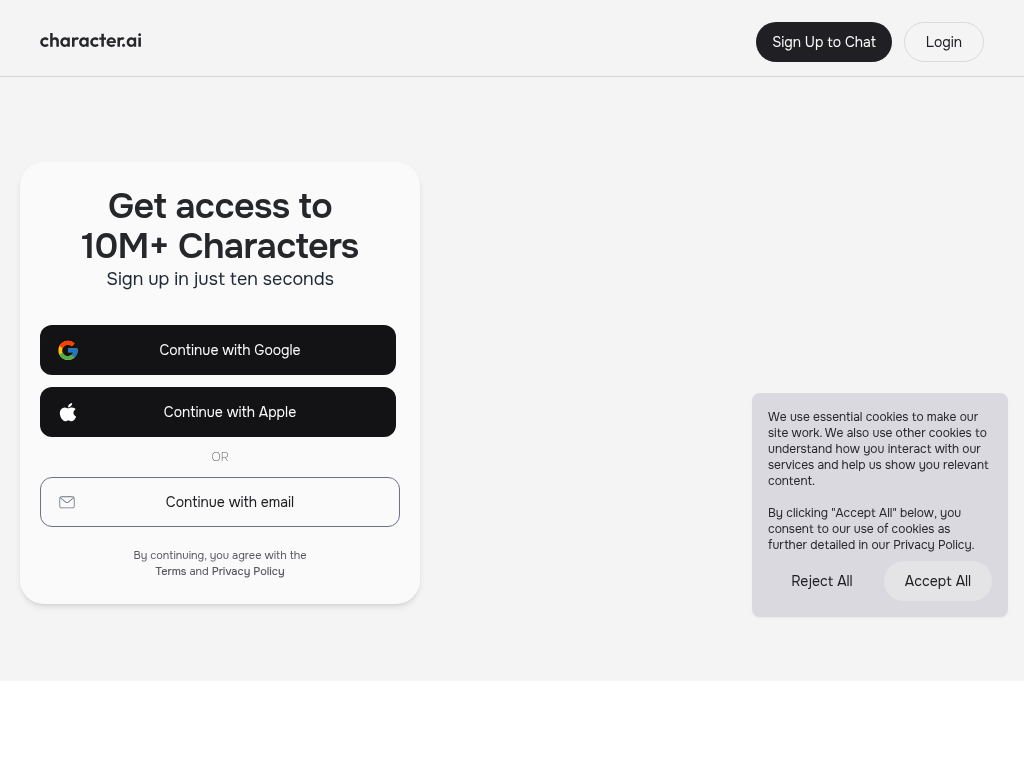Image resolution: width=1024 pixels, height=768 pixels.
Task: Open the Login page from header
Action: [x=944, y=42]
